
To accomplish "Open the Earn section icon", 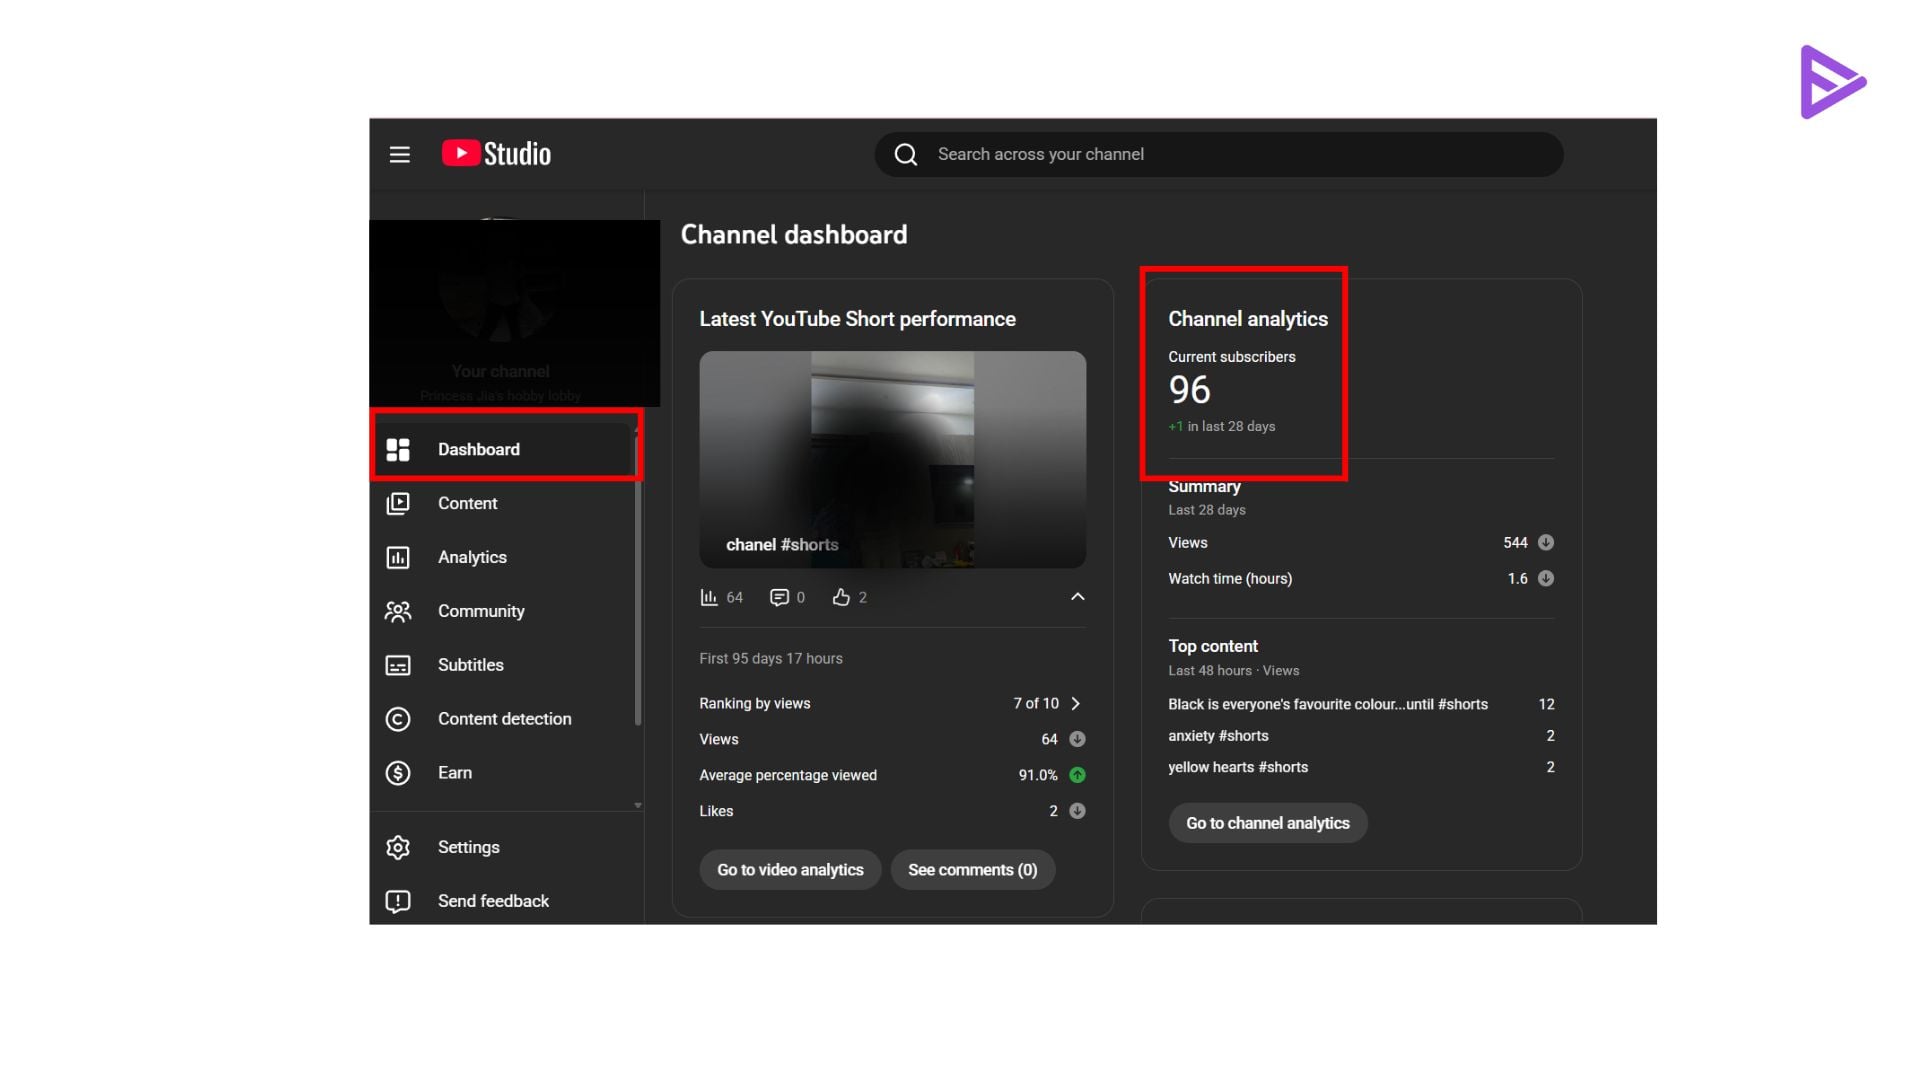I will pos(398,772).
